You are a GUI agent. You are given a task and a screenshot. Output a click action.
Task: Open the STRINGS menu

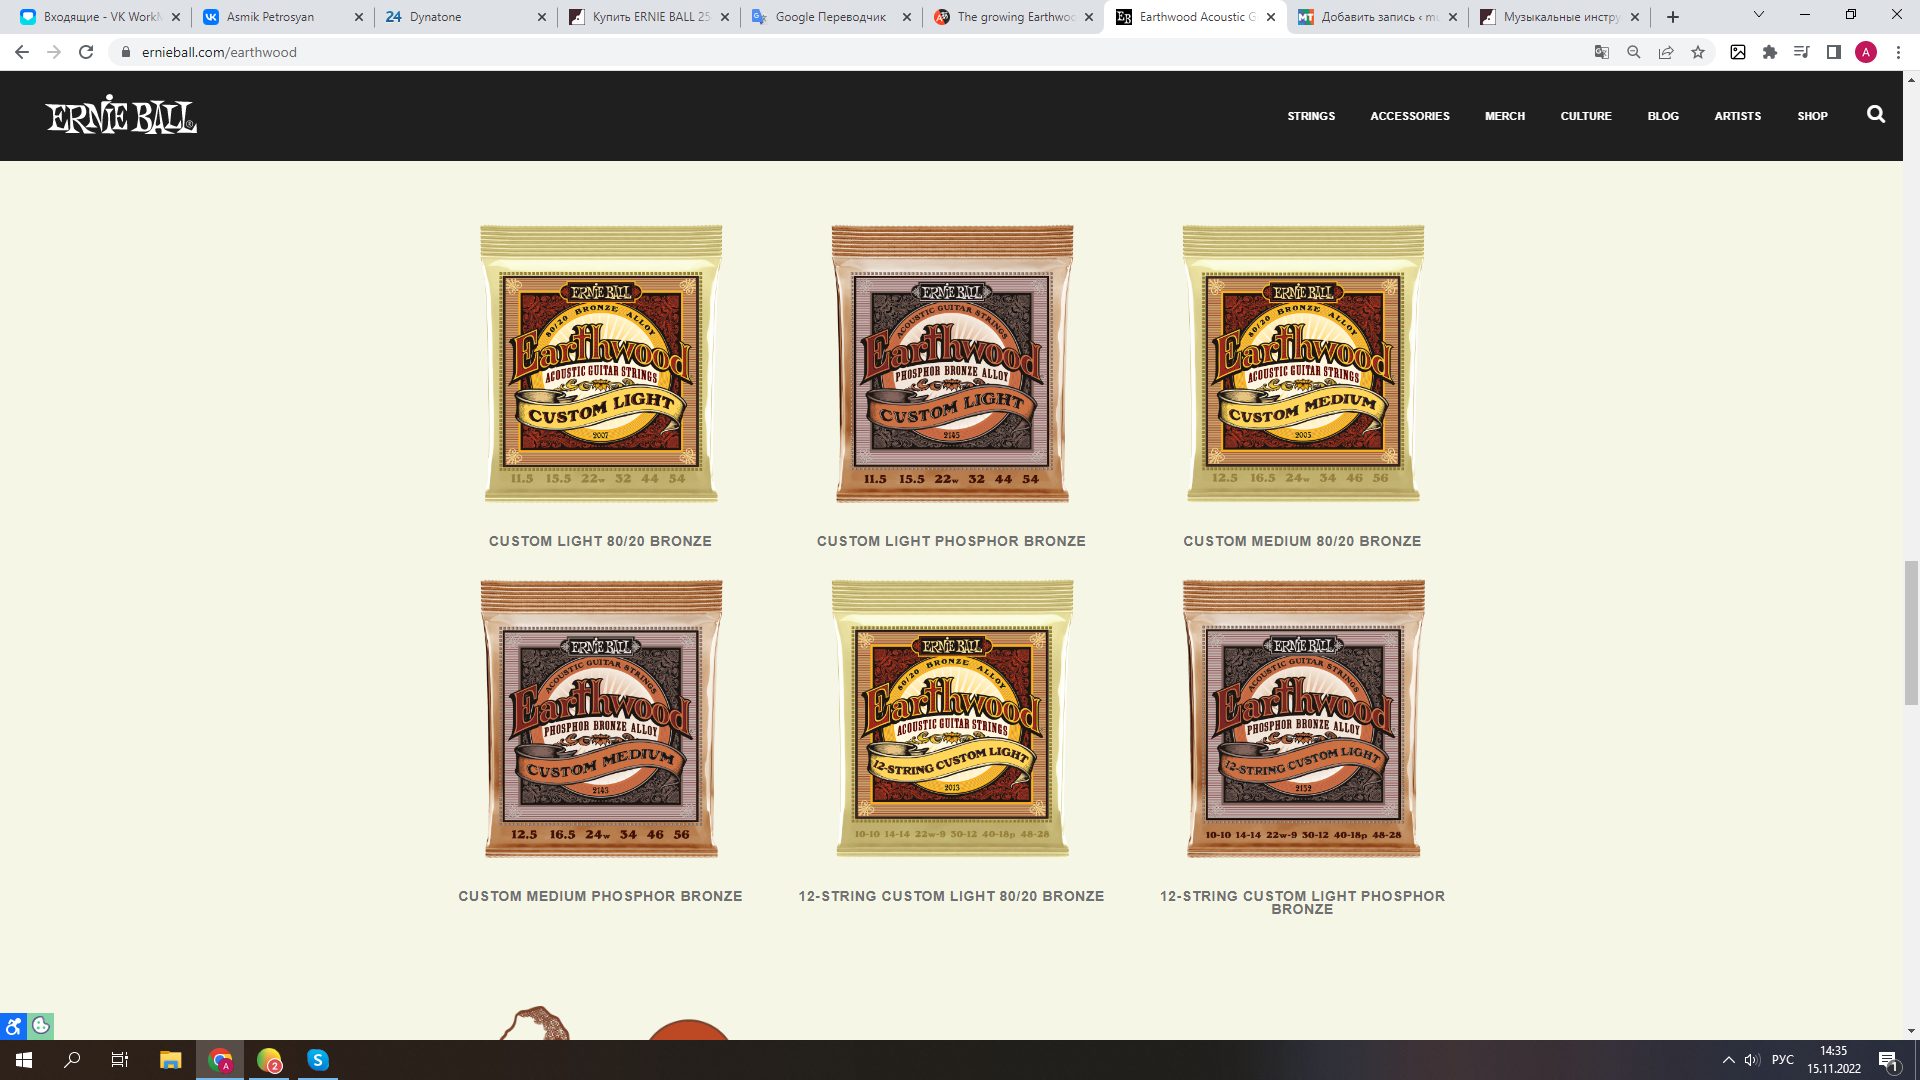(x=1311, y=116)
